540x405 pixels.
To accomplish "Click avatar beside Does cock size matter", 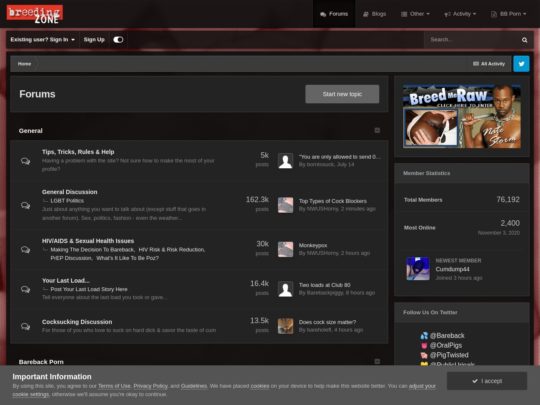I will click(285, 326).
